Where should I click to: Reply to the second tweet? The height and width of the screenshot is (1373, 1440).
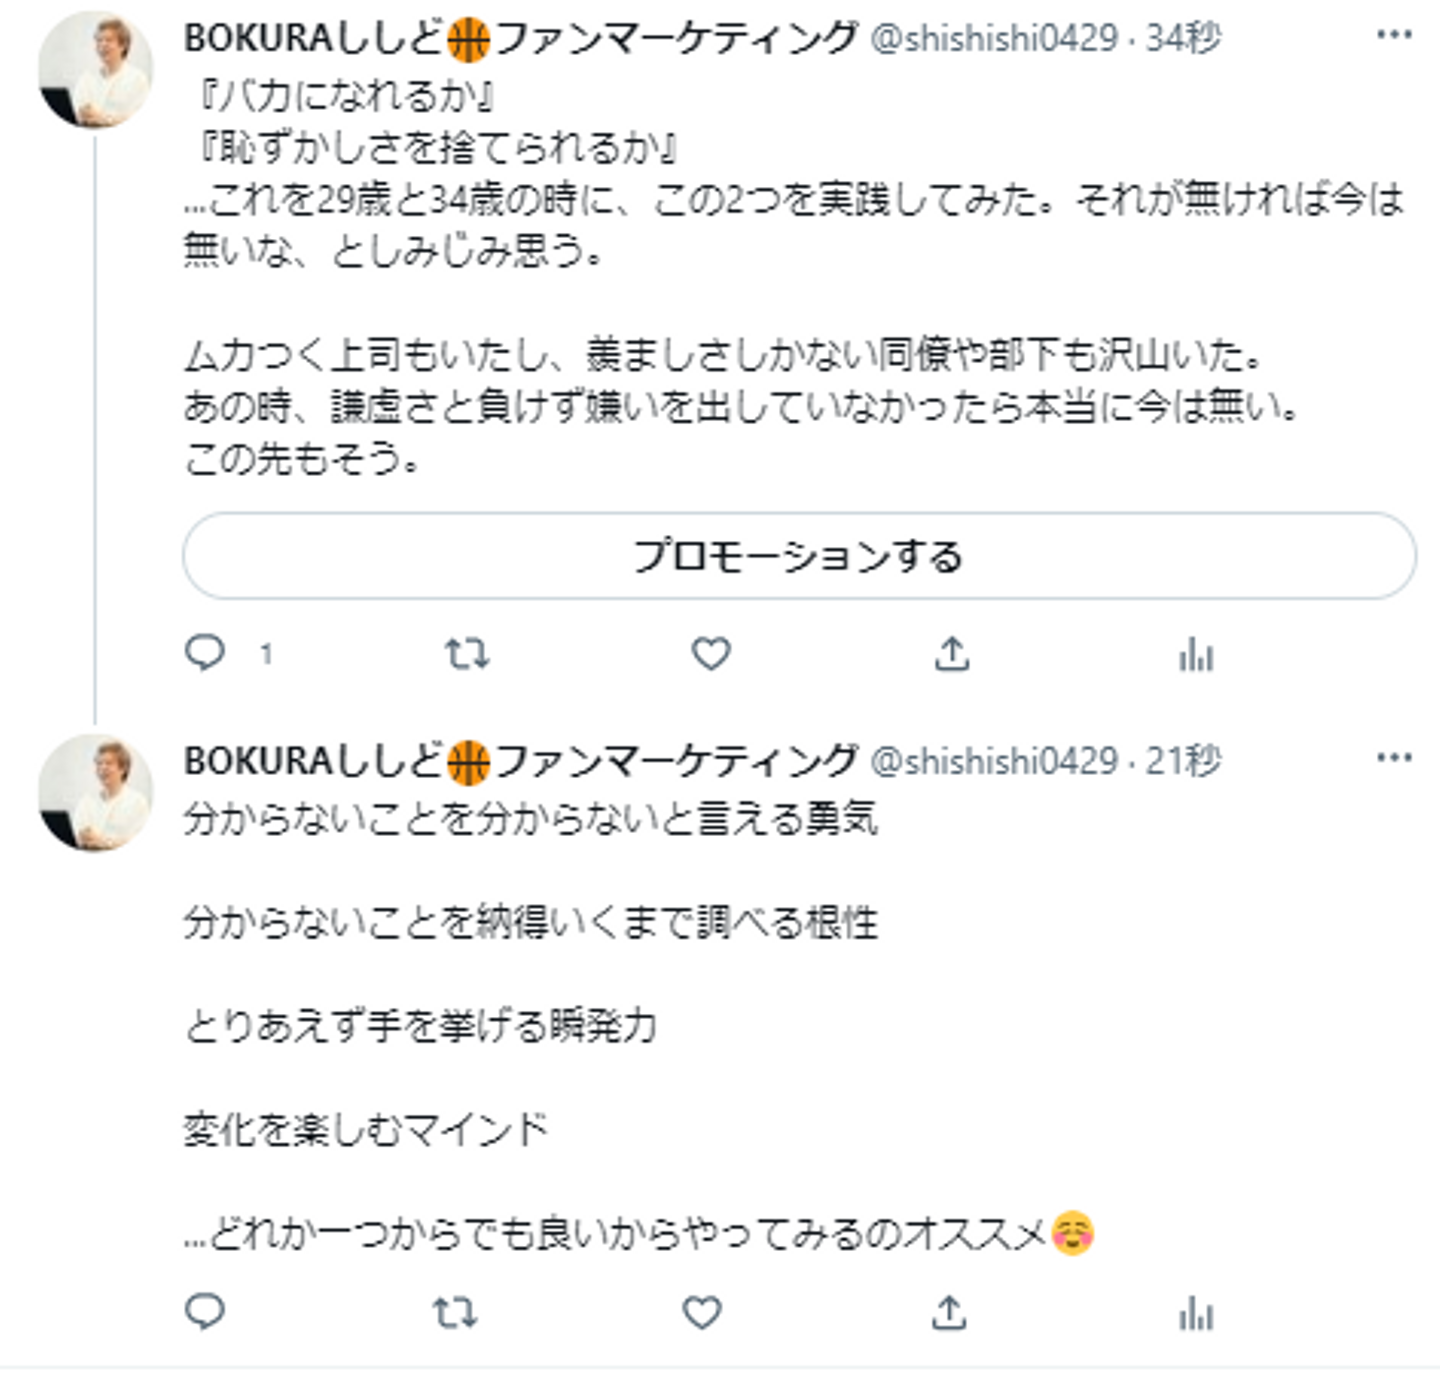(206, 1312)
